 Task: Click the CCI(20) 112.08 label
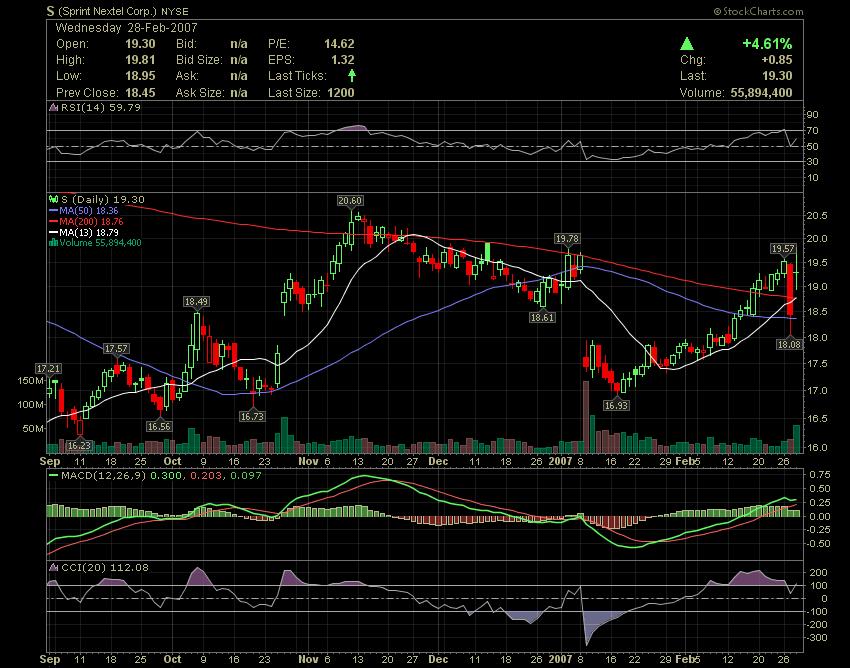click(105, 567)
